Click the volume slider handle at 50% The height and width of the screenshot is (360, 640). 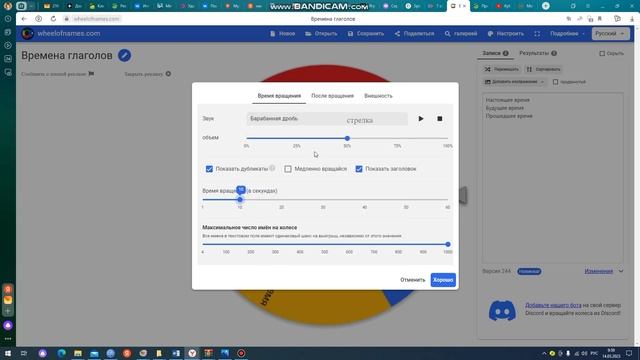tap(347, 138)
